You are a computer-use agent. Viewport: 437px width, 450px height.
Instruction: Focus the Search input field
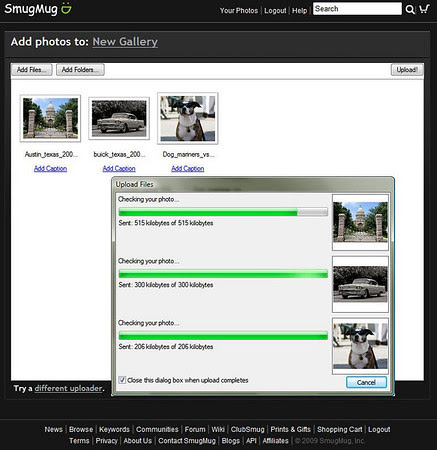pyautogui.click(x=357, y=9)
